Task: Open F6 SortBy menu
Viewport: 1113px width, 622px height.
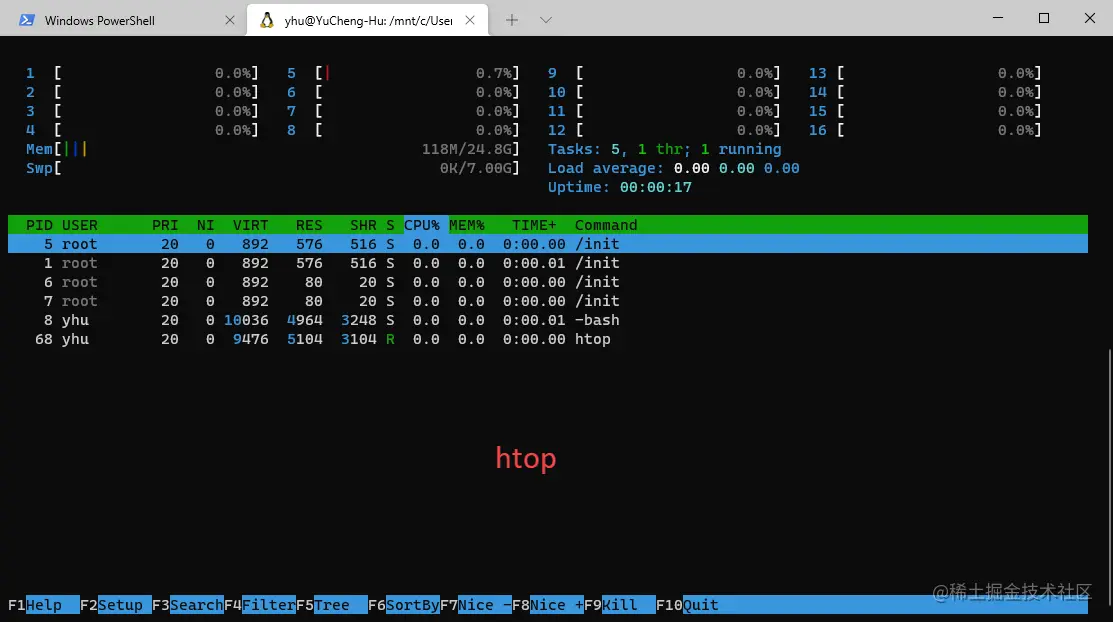Action: coord(404,605)
